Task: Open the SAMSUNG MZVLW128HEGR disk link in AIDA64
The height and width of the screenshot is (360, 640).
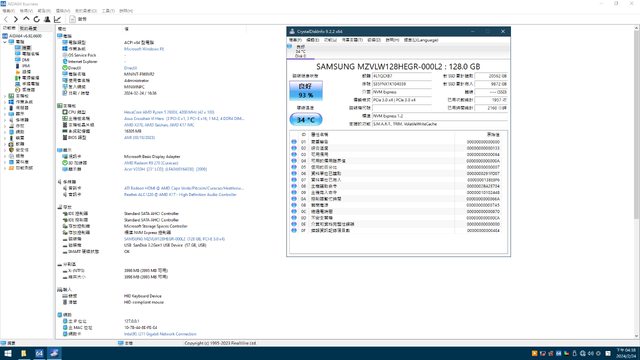Action: (x=174, y=239)
